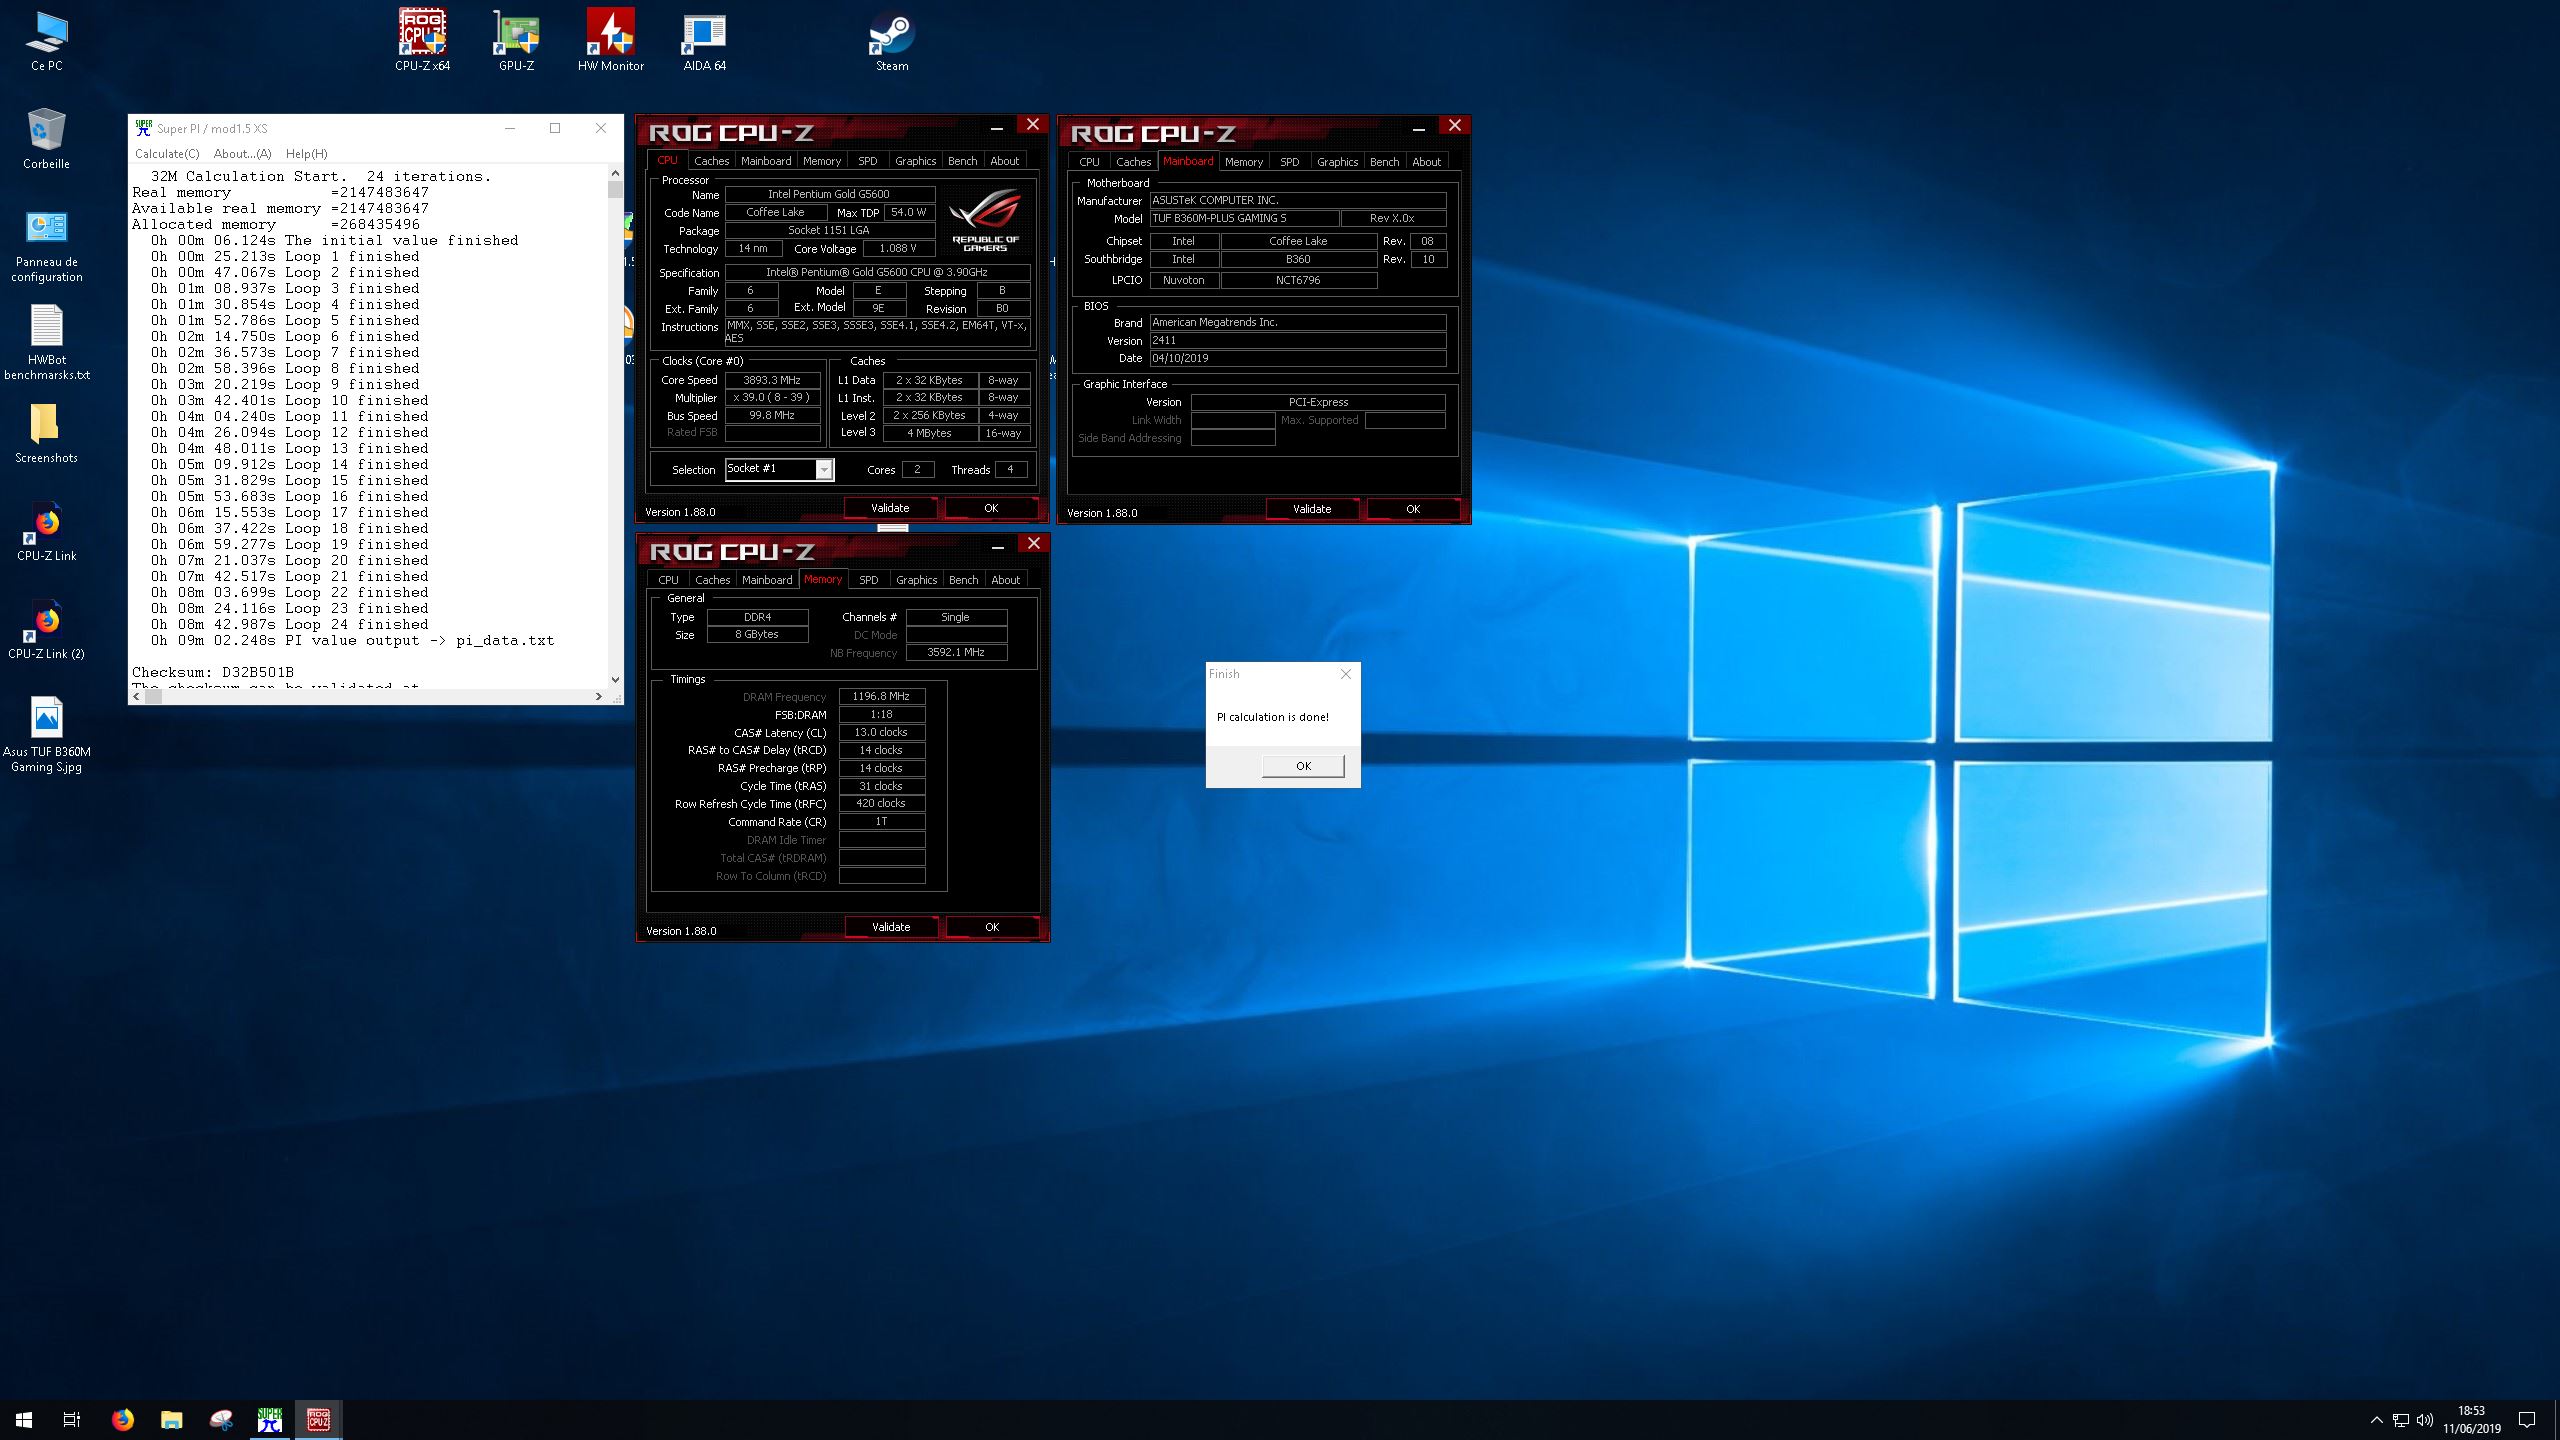Open the Windows Start menu
This screenshot has height=1440, width=2560.
click(24, 1419)
